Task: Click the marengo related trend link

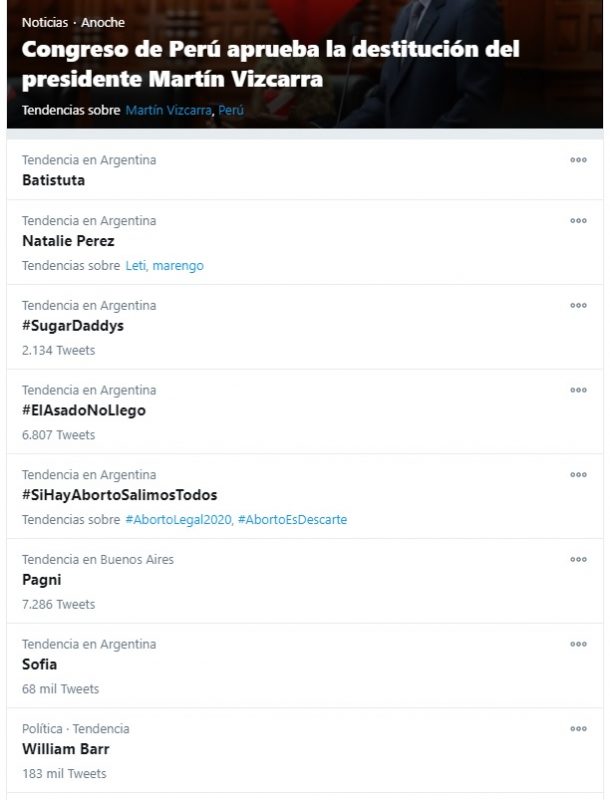Action: click(x=178, y=265)
